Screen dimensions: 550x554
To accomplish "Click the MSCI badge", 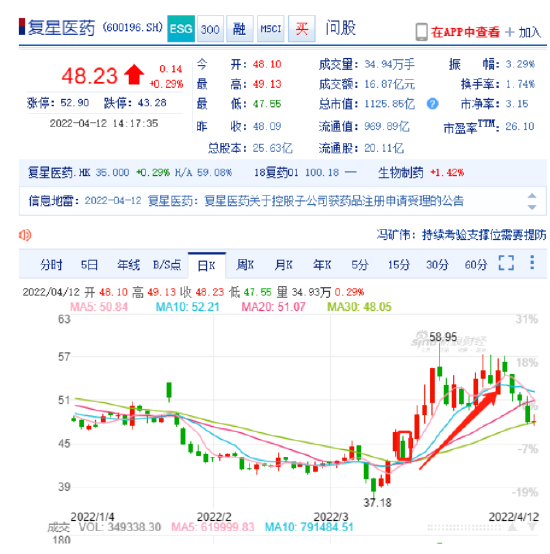I will coord(271,29).
